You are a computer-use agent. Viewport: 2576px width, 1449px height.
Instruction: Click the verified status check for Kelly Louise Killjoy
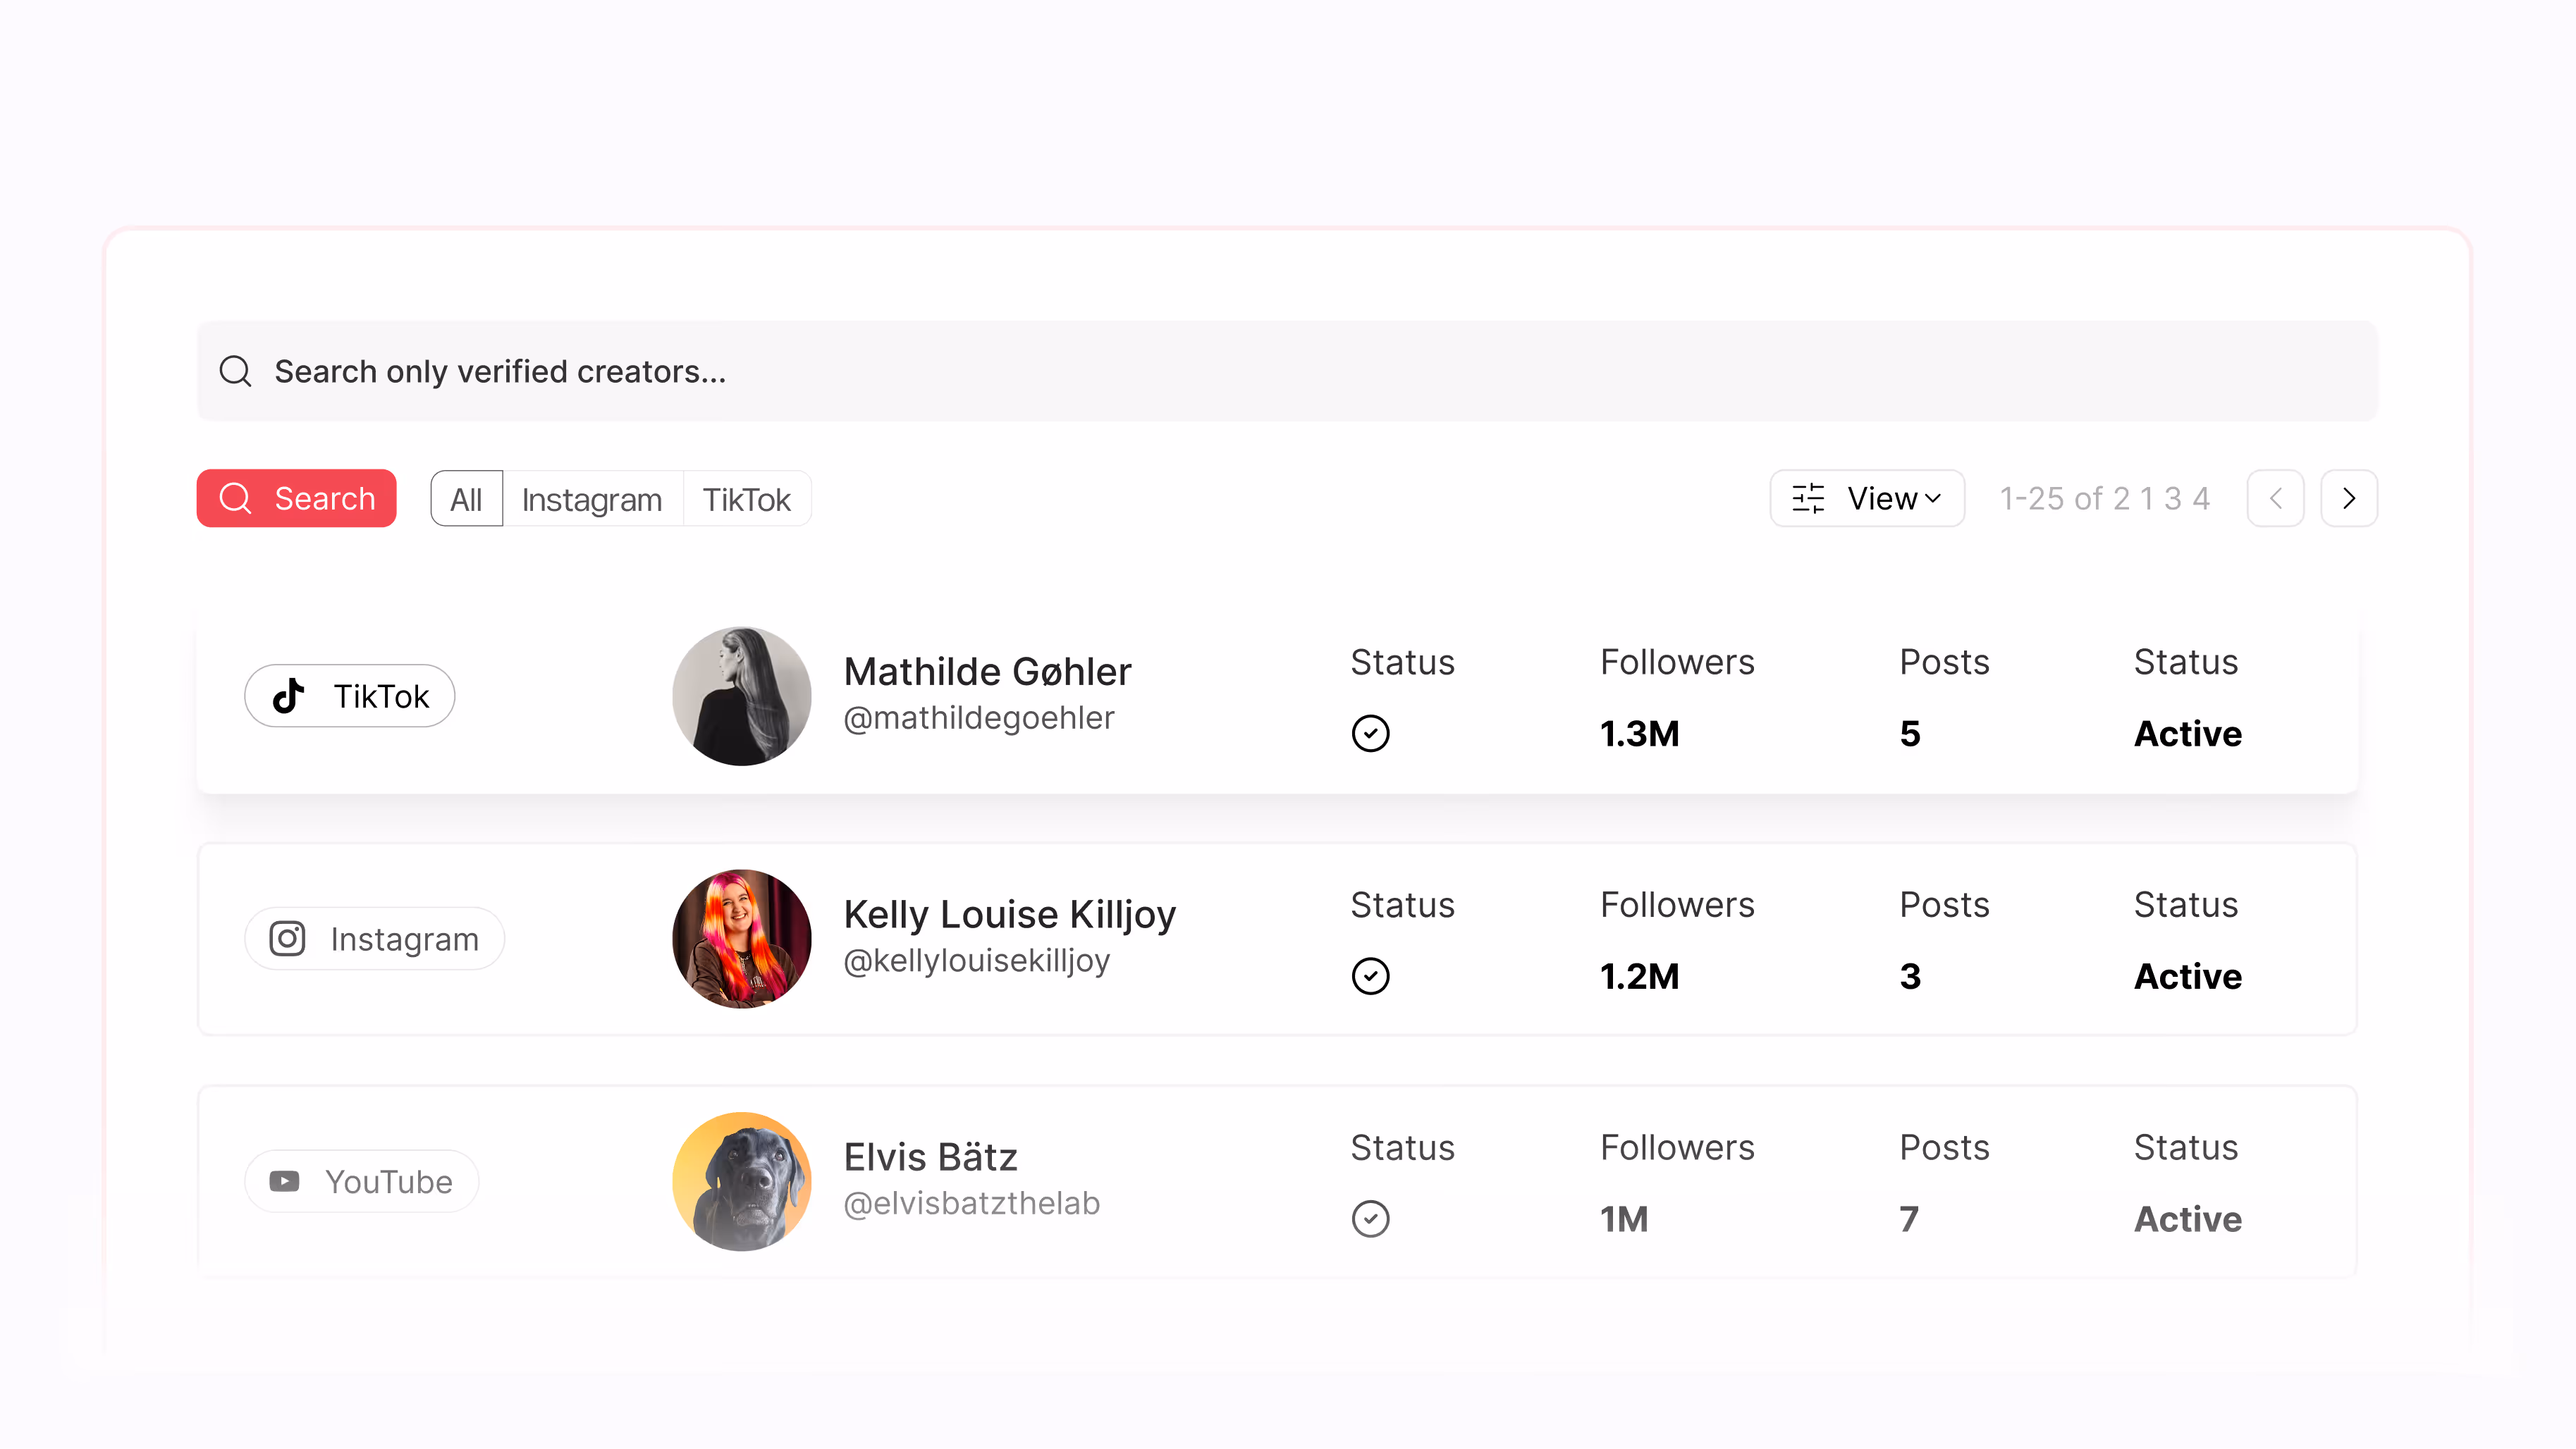1371,976
